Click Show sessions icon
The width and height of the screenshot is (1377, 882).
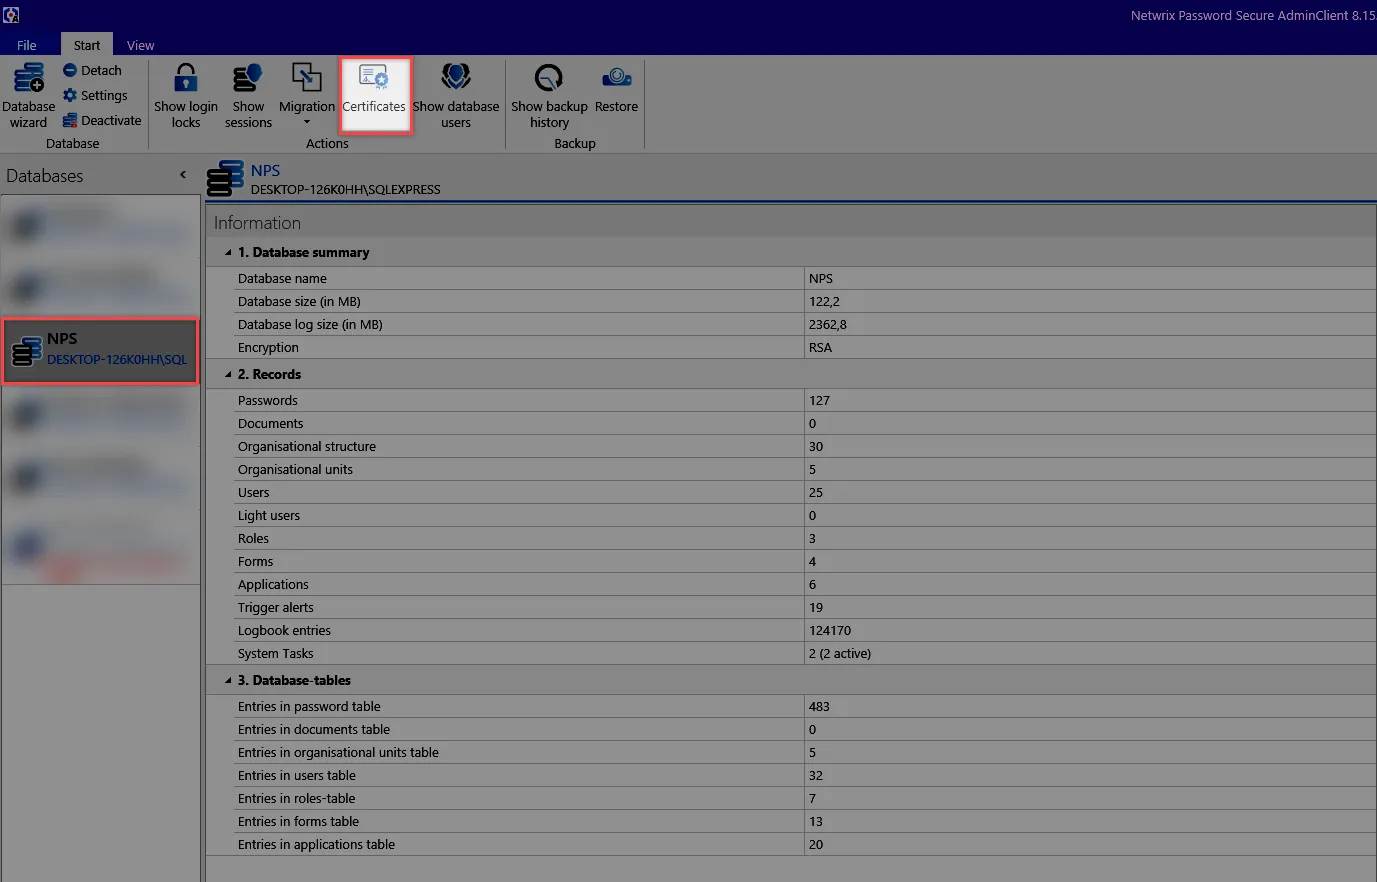248,78
